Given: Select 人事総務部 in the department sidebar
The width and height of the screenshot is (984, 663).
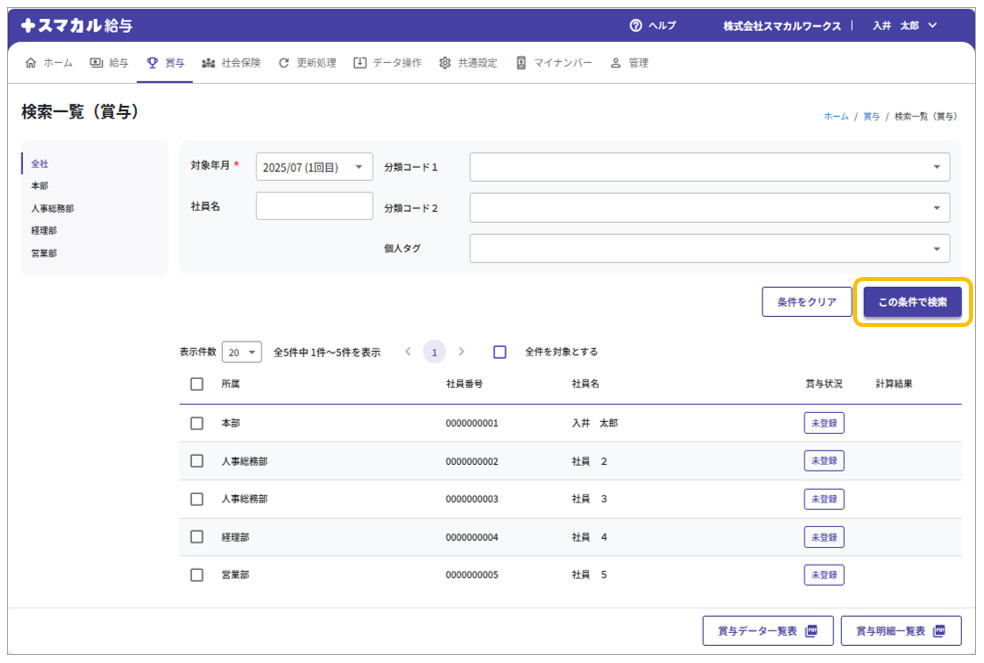Looking at the screenshot, I should tap(52, 208).
